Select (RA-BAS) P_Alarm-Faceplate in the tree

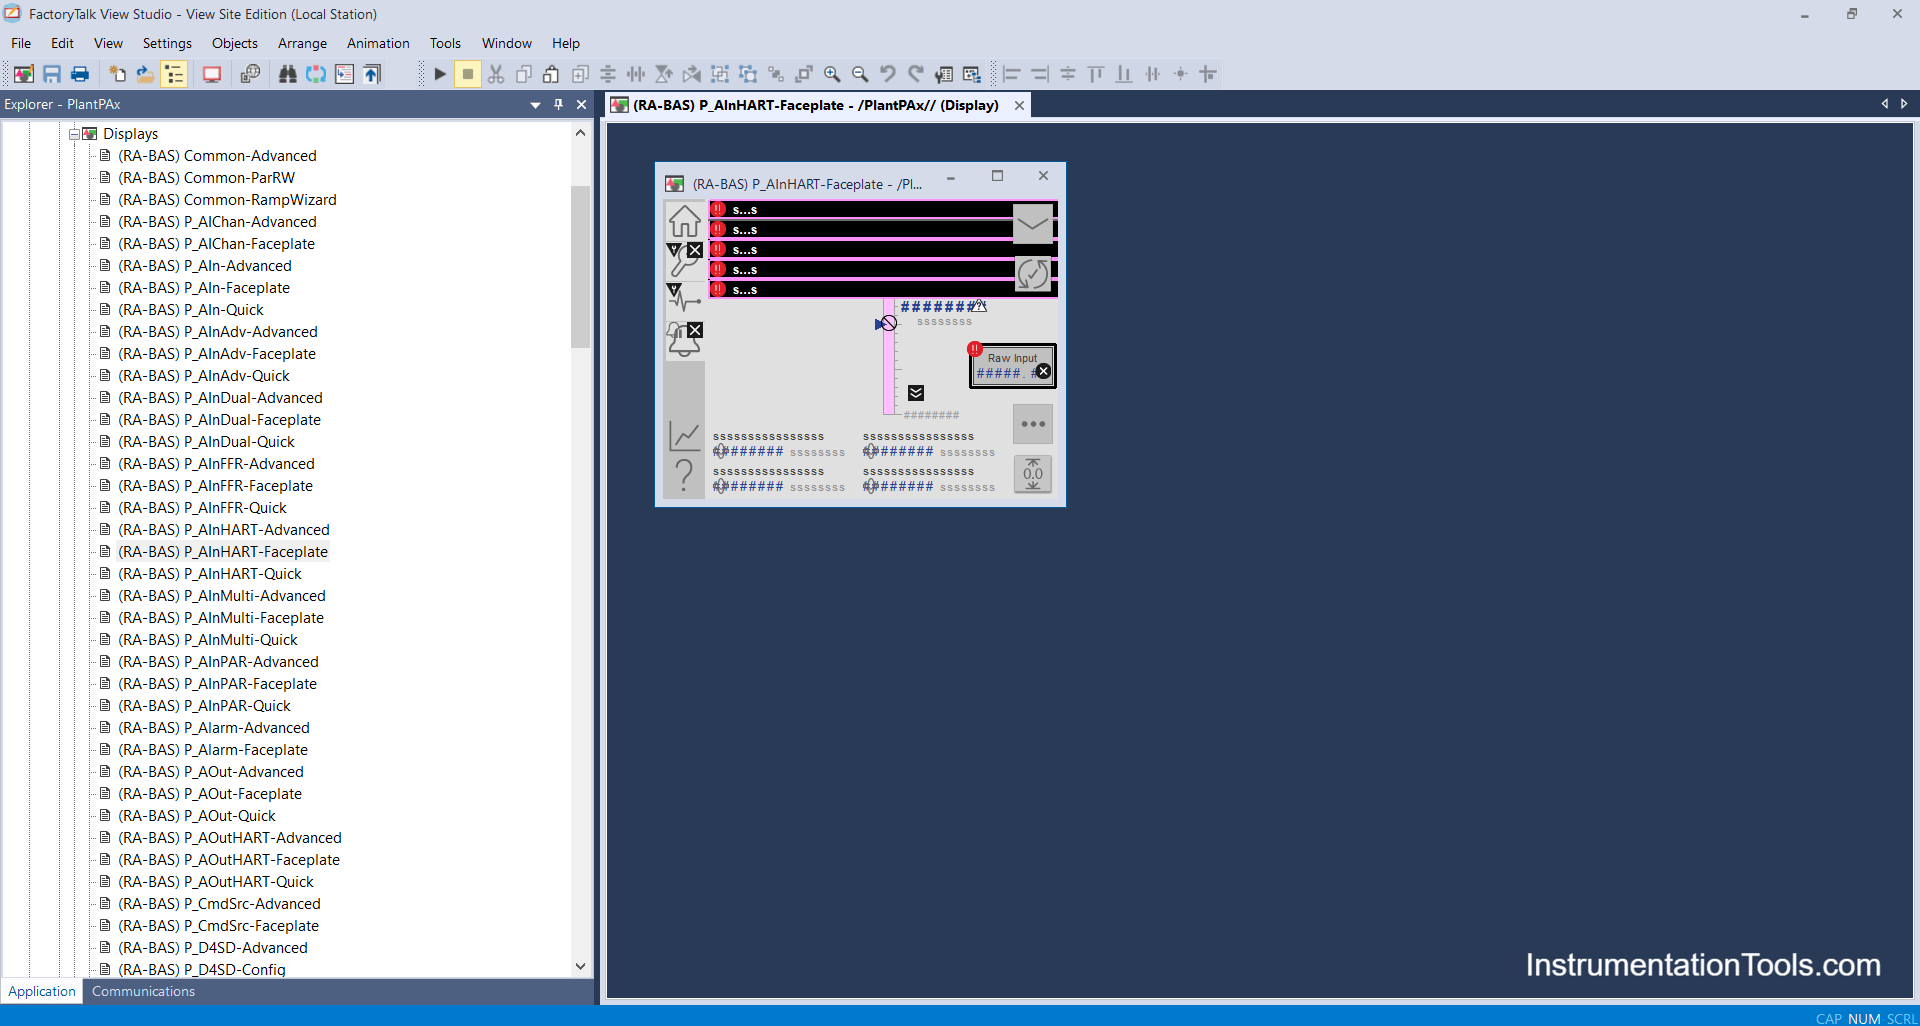pos(213,750)
